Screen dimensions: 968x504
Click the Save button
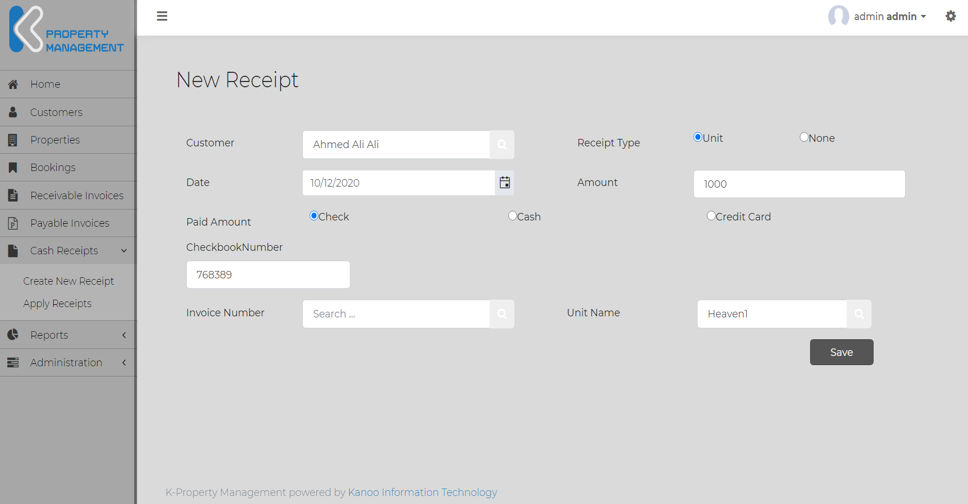[841, 352]
